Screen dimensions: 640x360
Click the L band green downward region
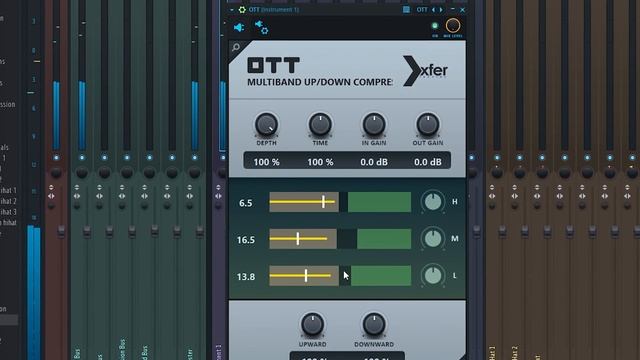[381, 276]
